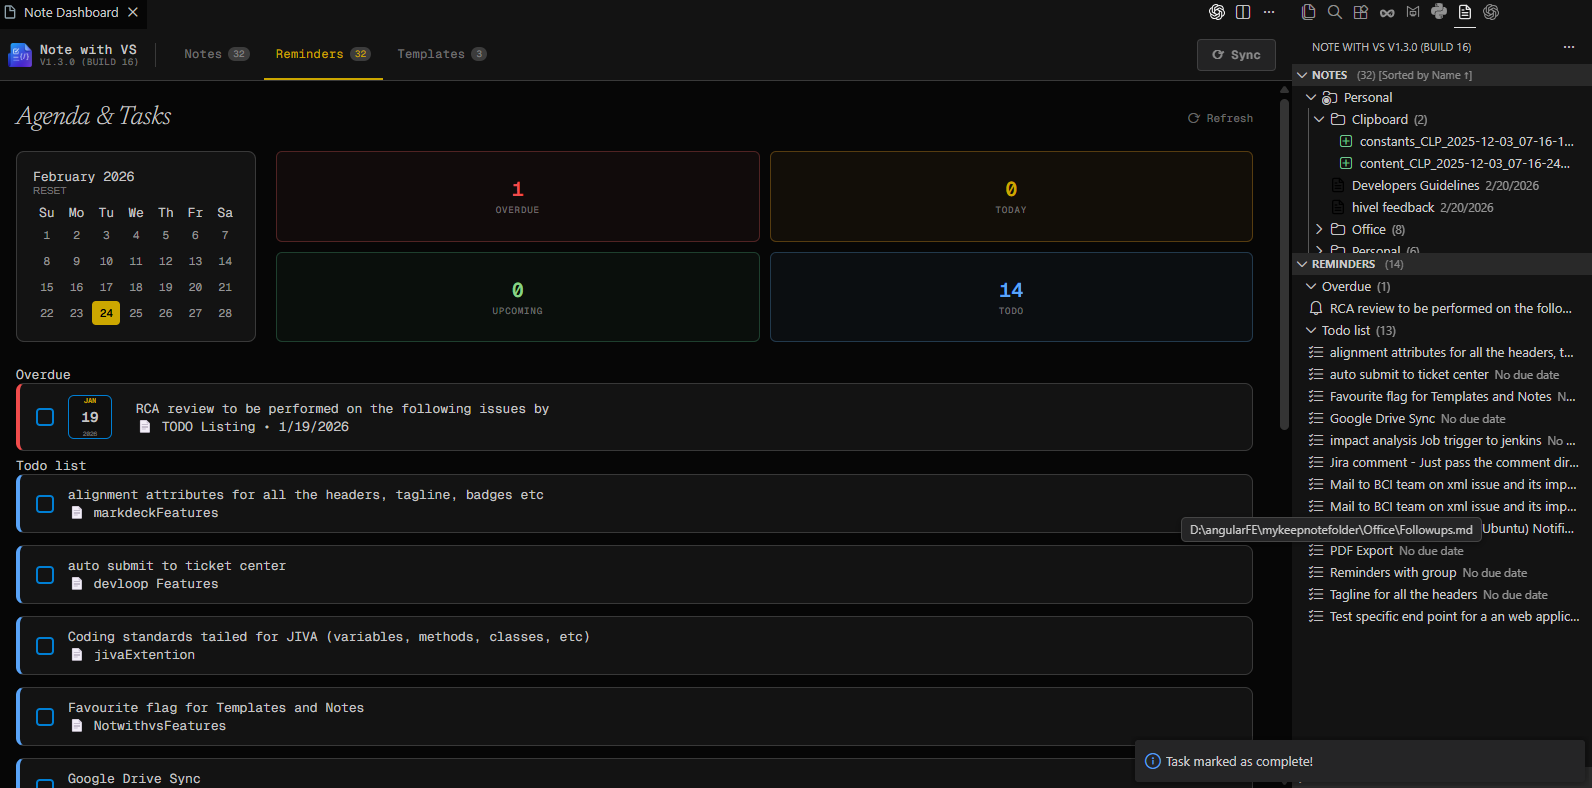Image resolution: width=1592 pixels, height=788 pixels.
Task: Click ChatGPT icon in editor title actions
Action: [1217, 12]
